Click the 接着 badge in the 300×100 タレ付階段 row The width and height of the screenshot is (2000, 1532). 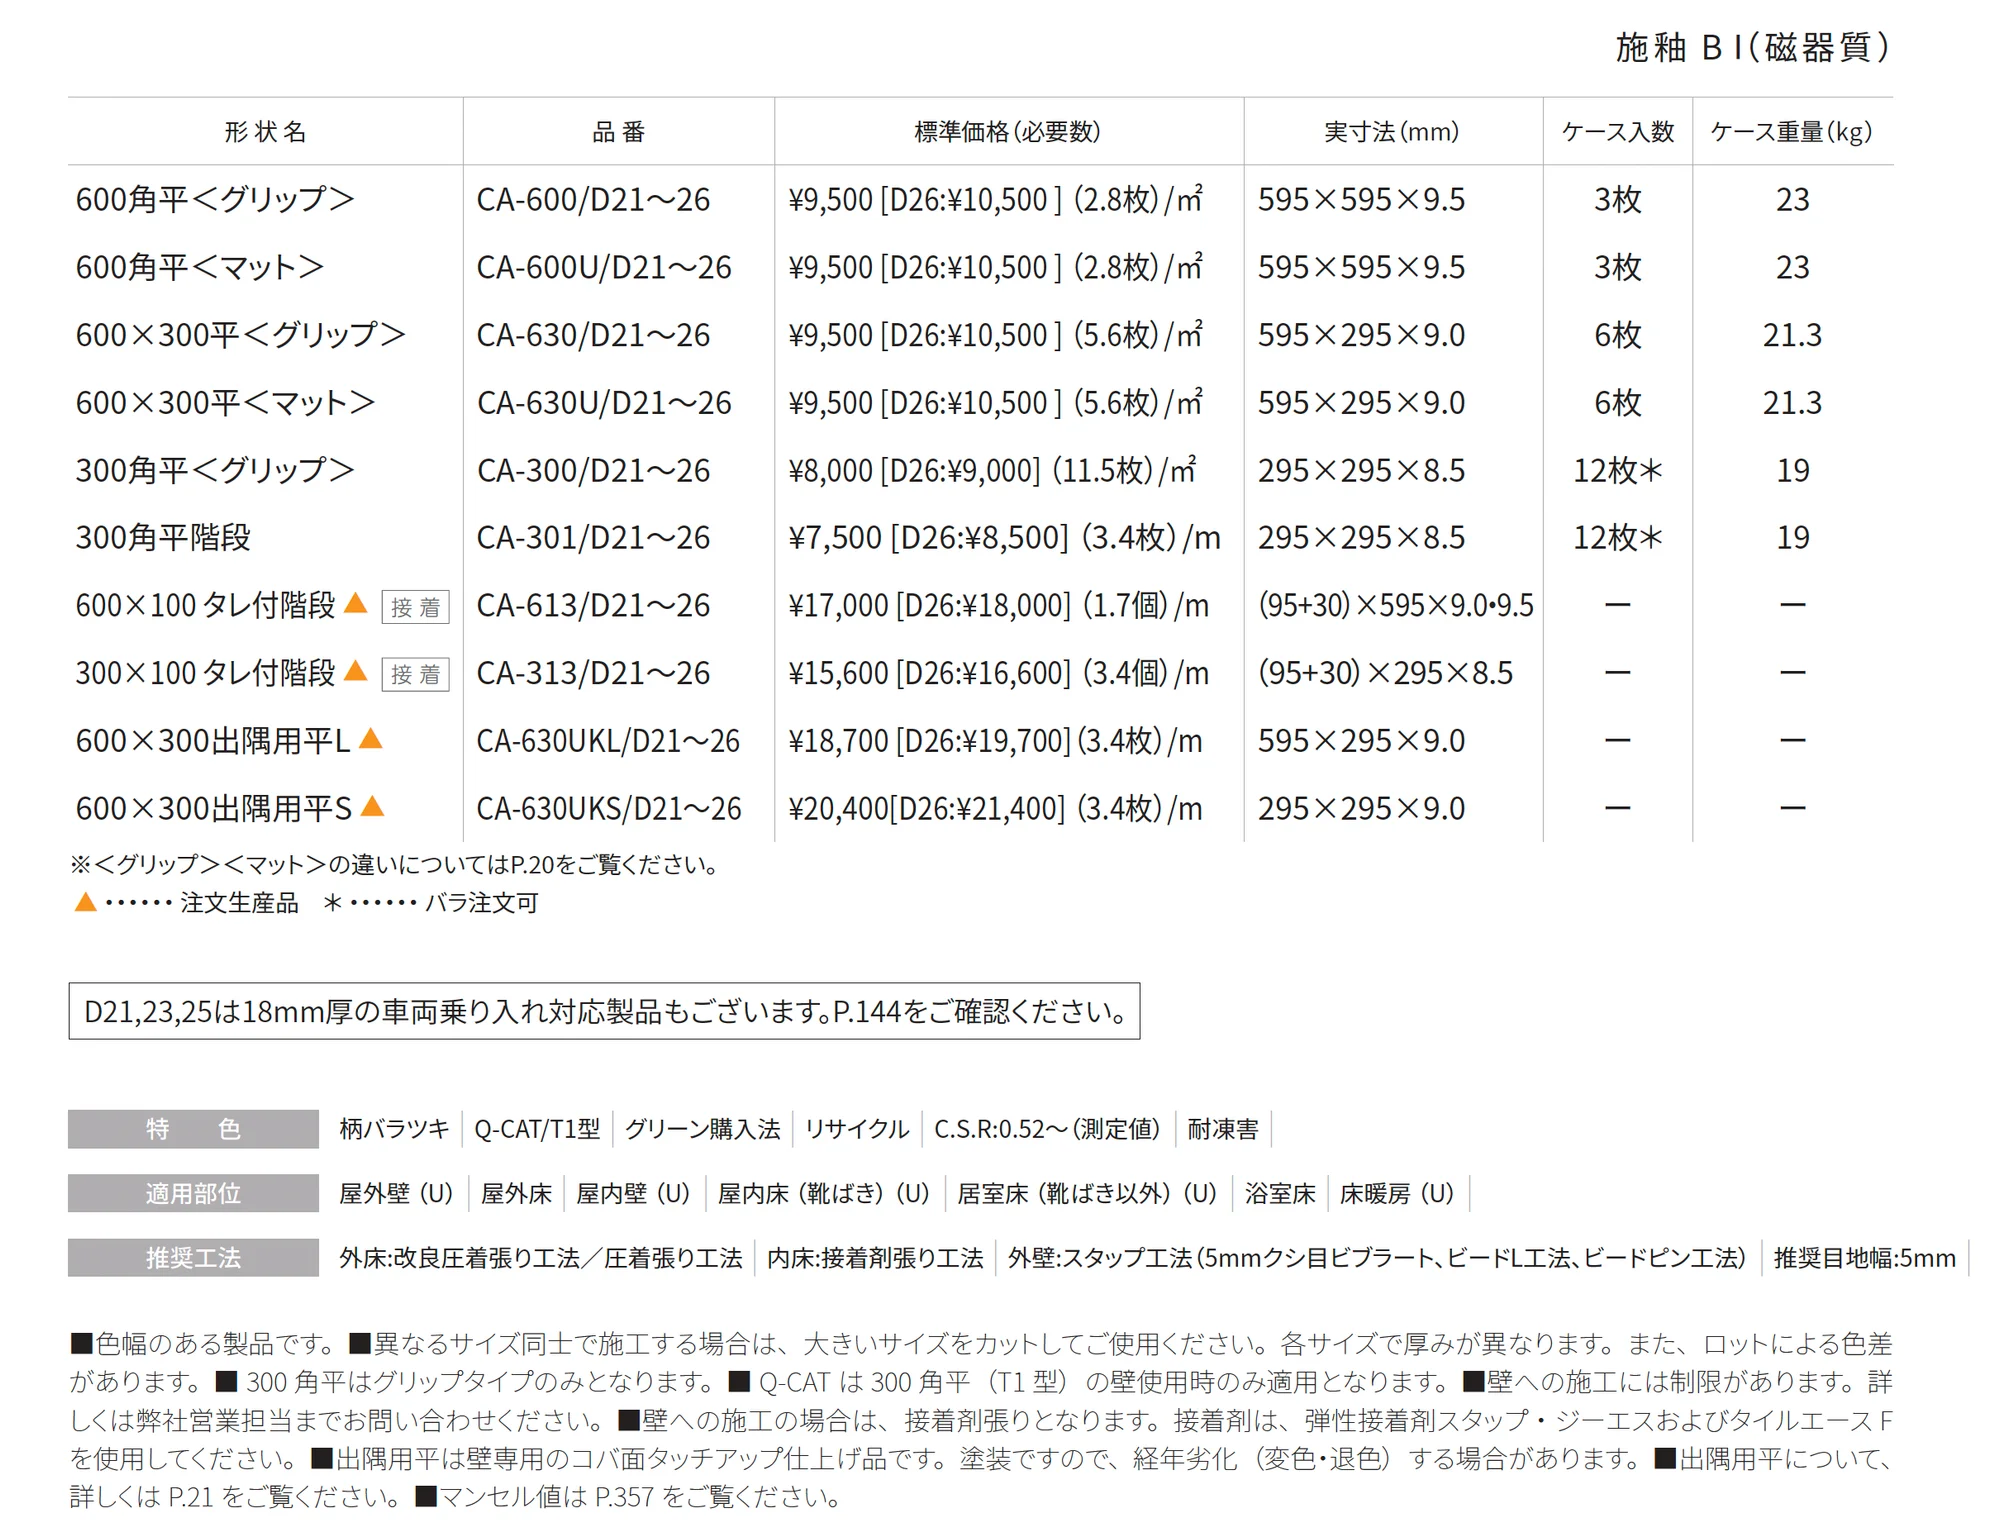[x=415, y=674]
